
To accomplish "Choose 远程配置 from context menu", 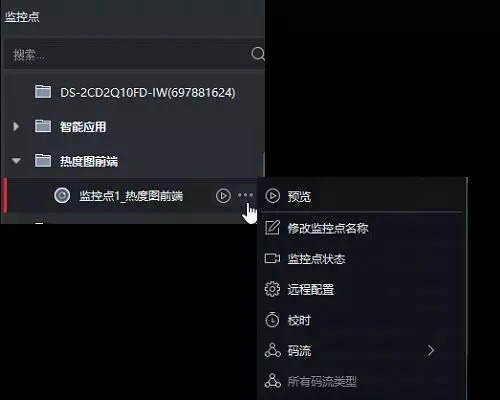I will click(x=363, y=289).
